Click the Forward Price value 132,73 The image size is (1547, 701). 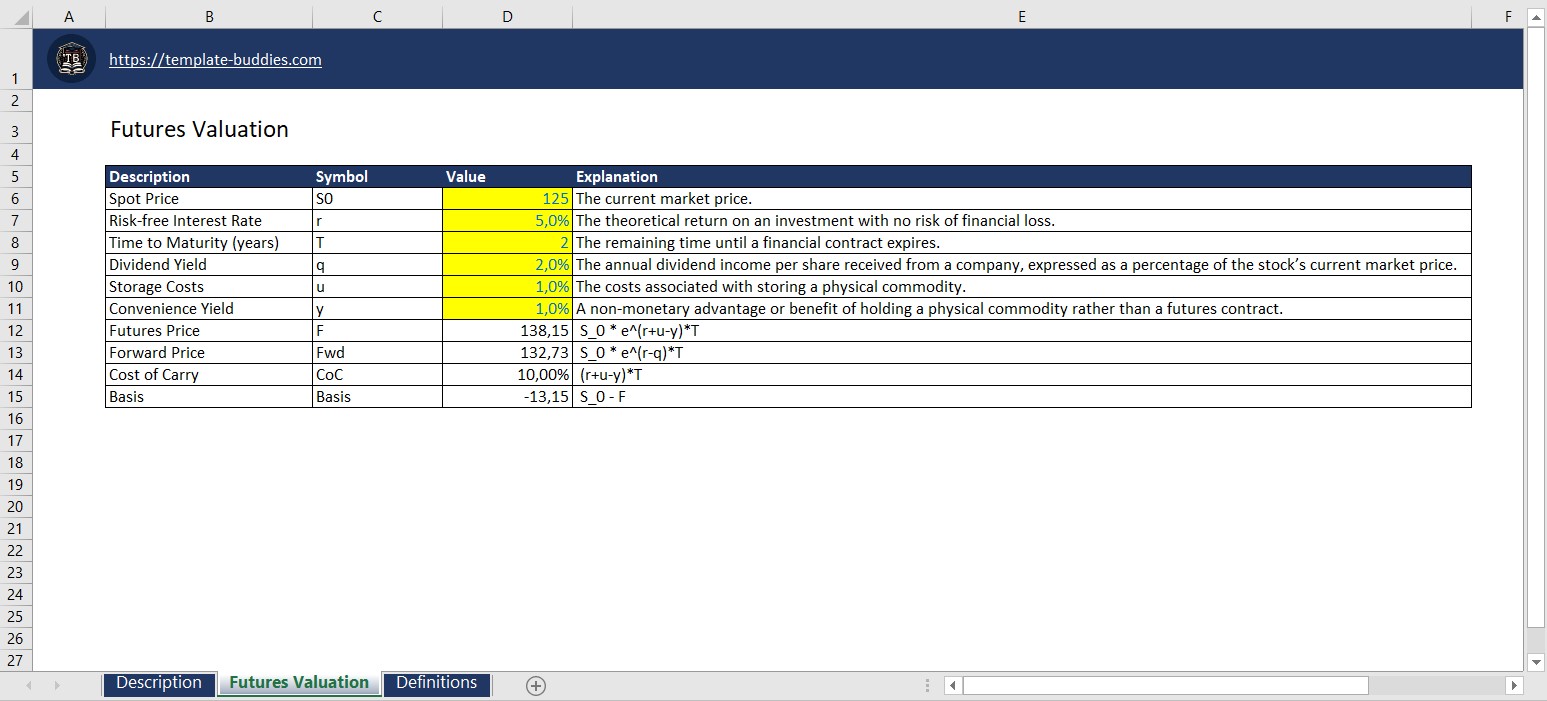(x=507, y=353)
